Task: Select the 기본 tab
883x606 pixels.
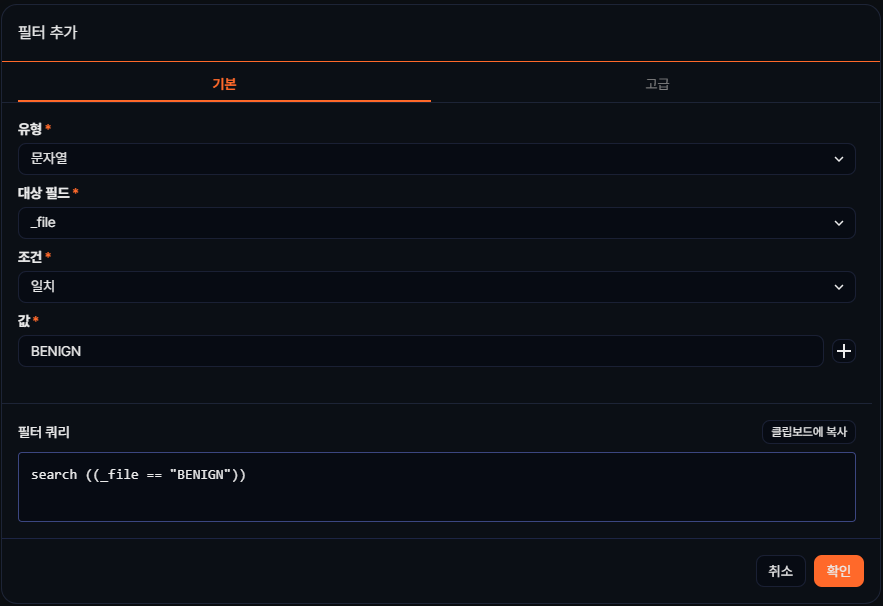Action: tap(224, 84)
